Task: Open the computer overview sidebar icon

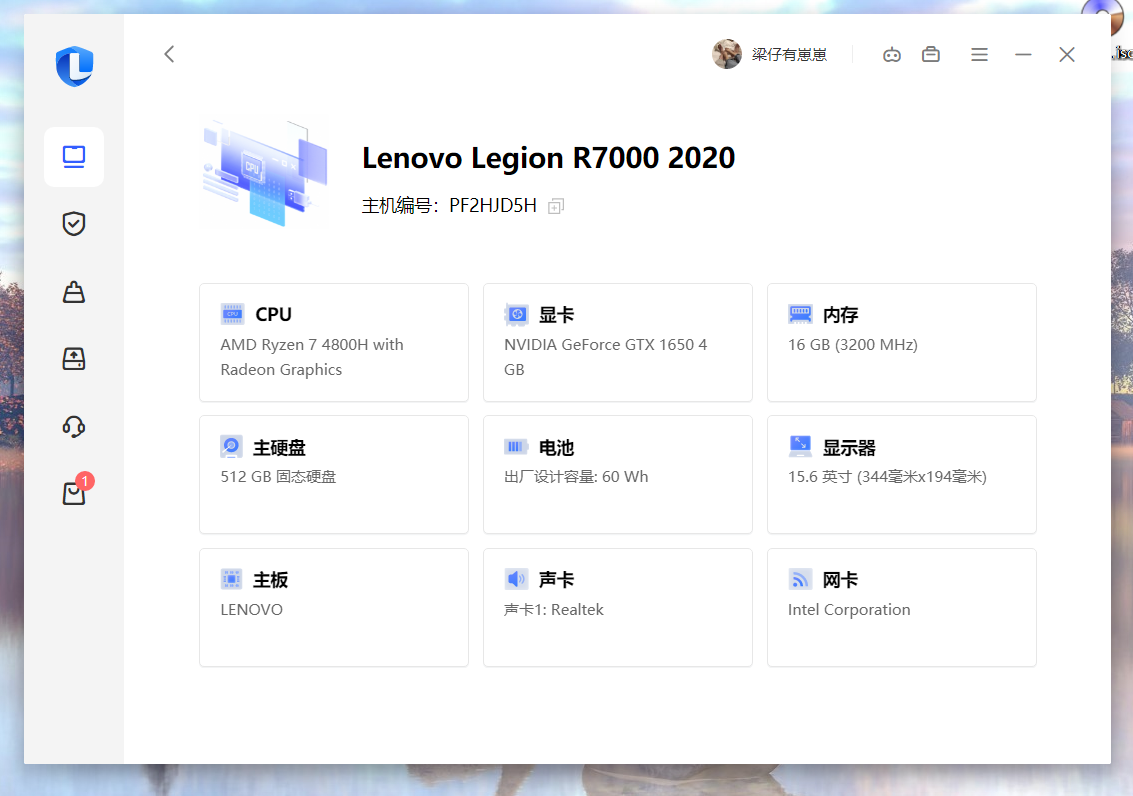Action: click(x=74, y=157)
